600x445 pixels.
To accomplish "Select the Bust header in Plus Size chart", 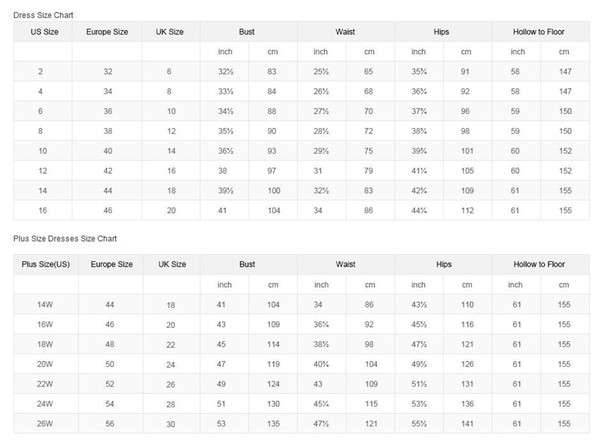I will (x=247, y=264).
